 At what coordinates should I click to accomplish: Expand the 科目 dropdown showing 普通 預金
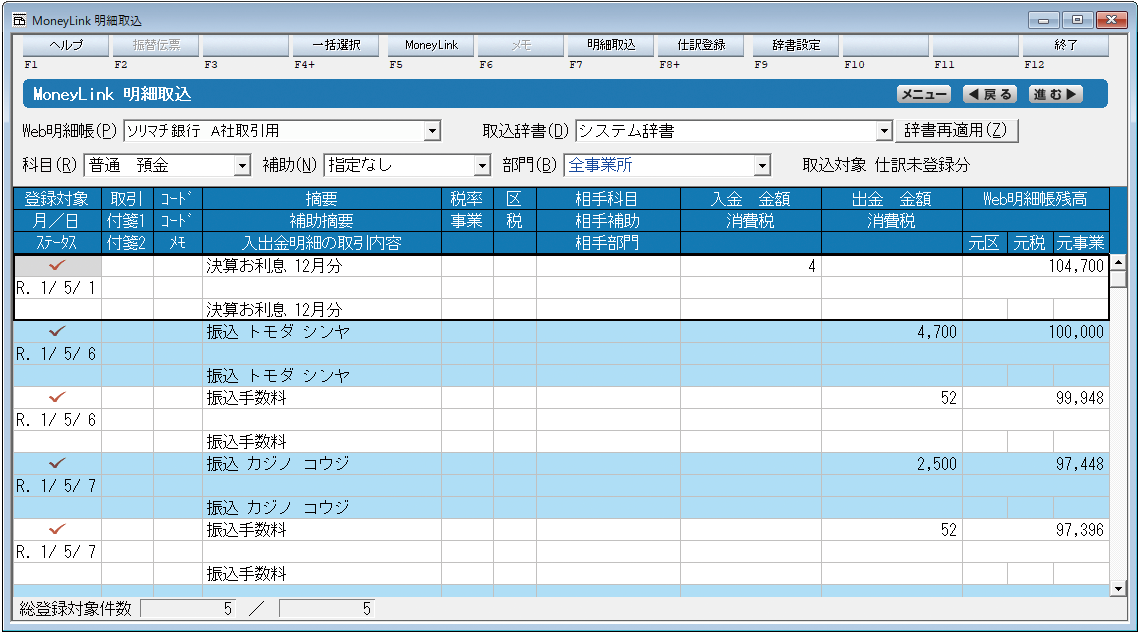click(x=241, y=166)
